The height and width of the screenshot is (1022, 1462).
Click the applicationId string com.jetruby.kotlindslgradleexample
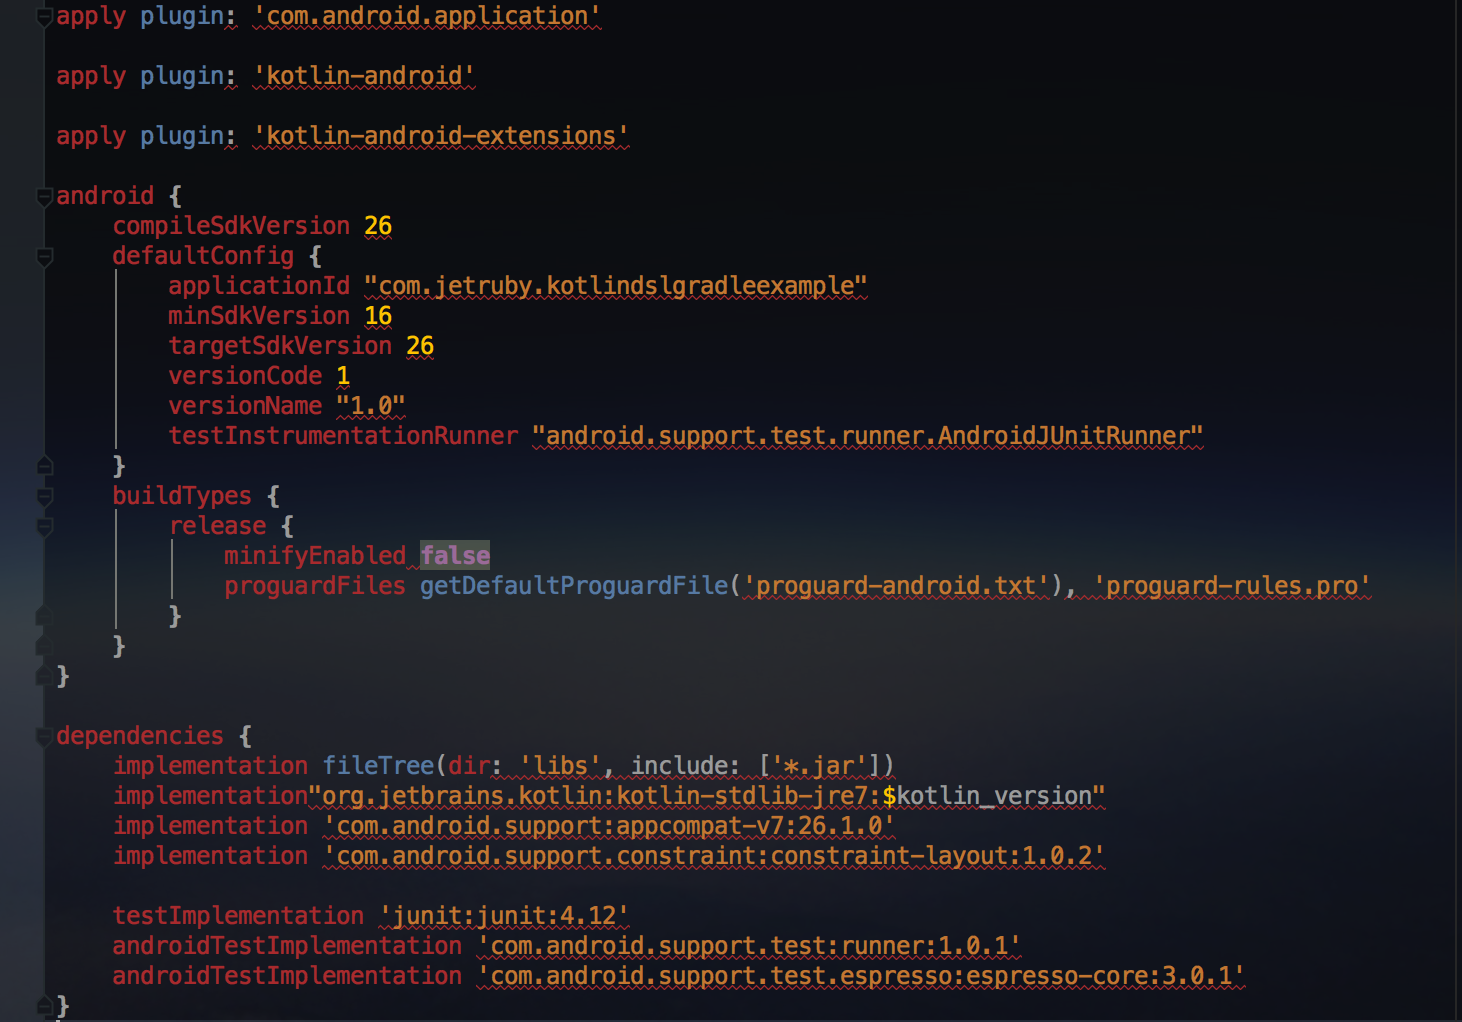point(614,285)
